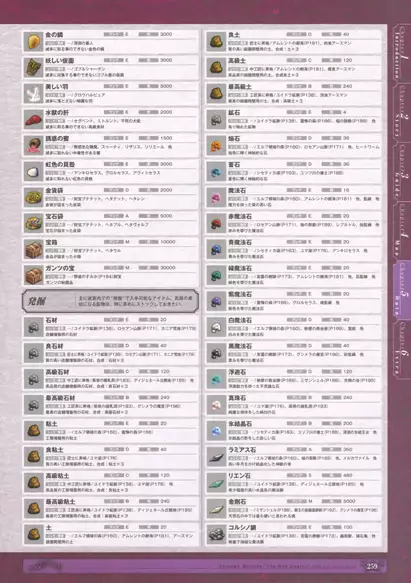Select the teal floating stone icon 浮遊石
411x583 pixels.
(216, 379)
